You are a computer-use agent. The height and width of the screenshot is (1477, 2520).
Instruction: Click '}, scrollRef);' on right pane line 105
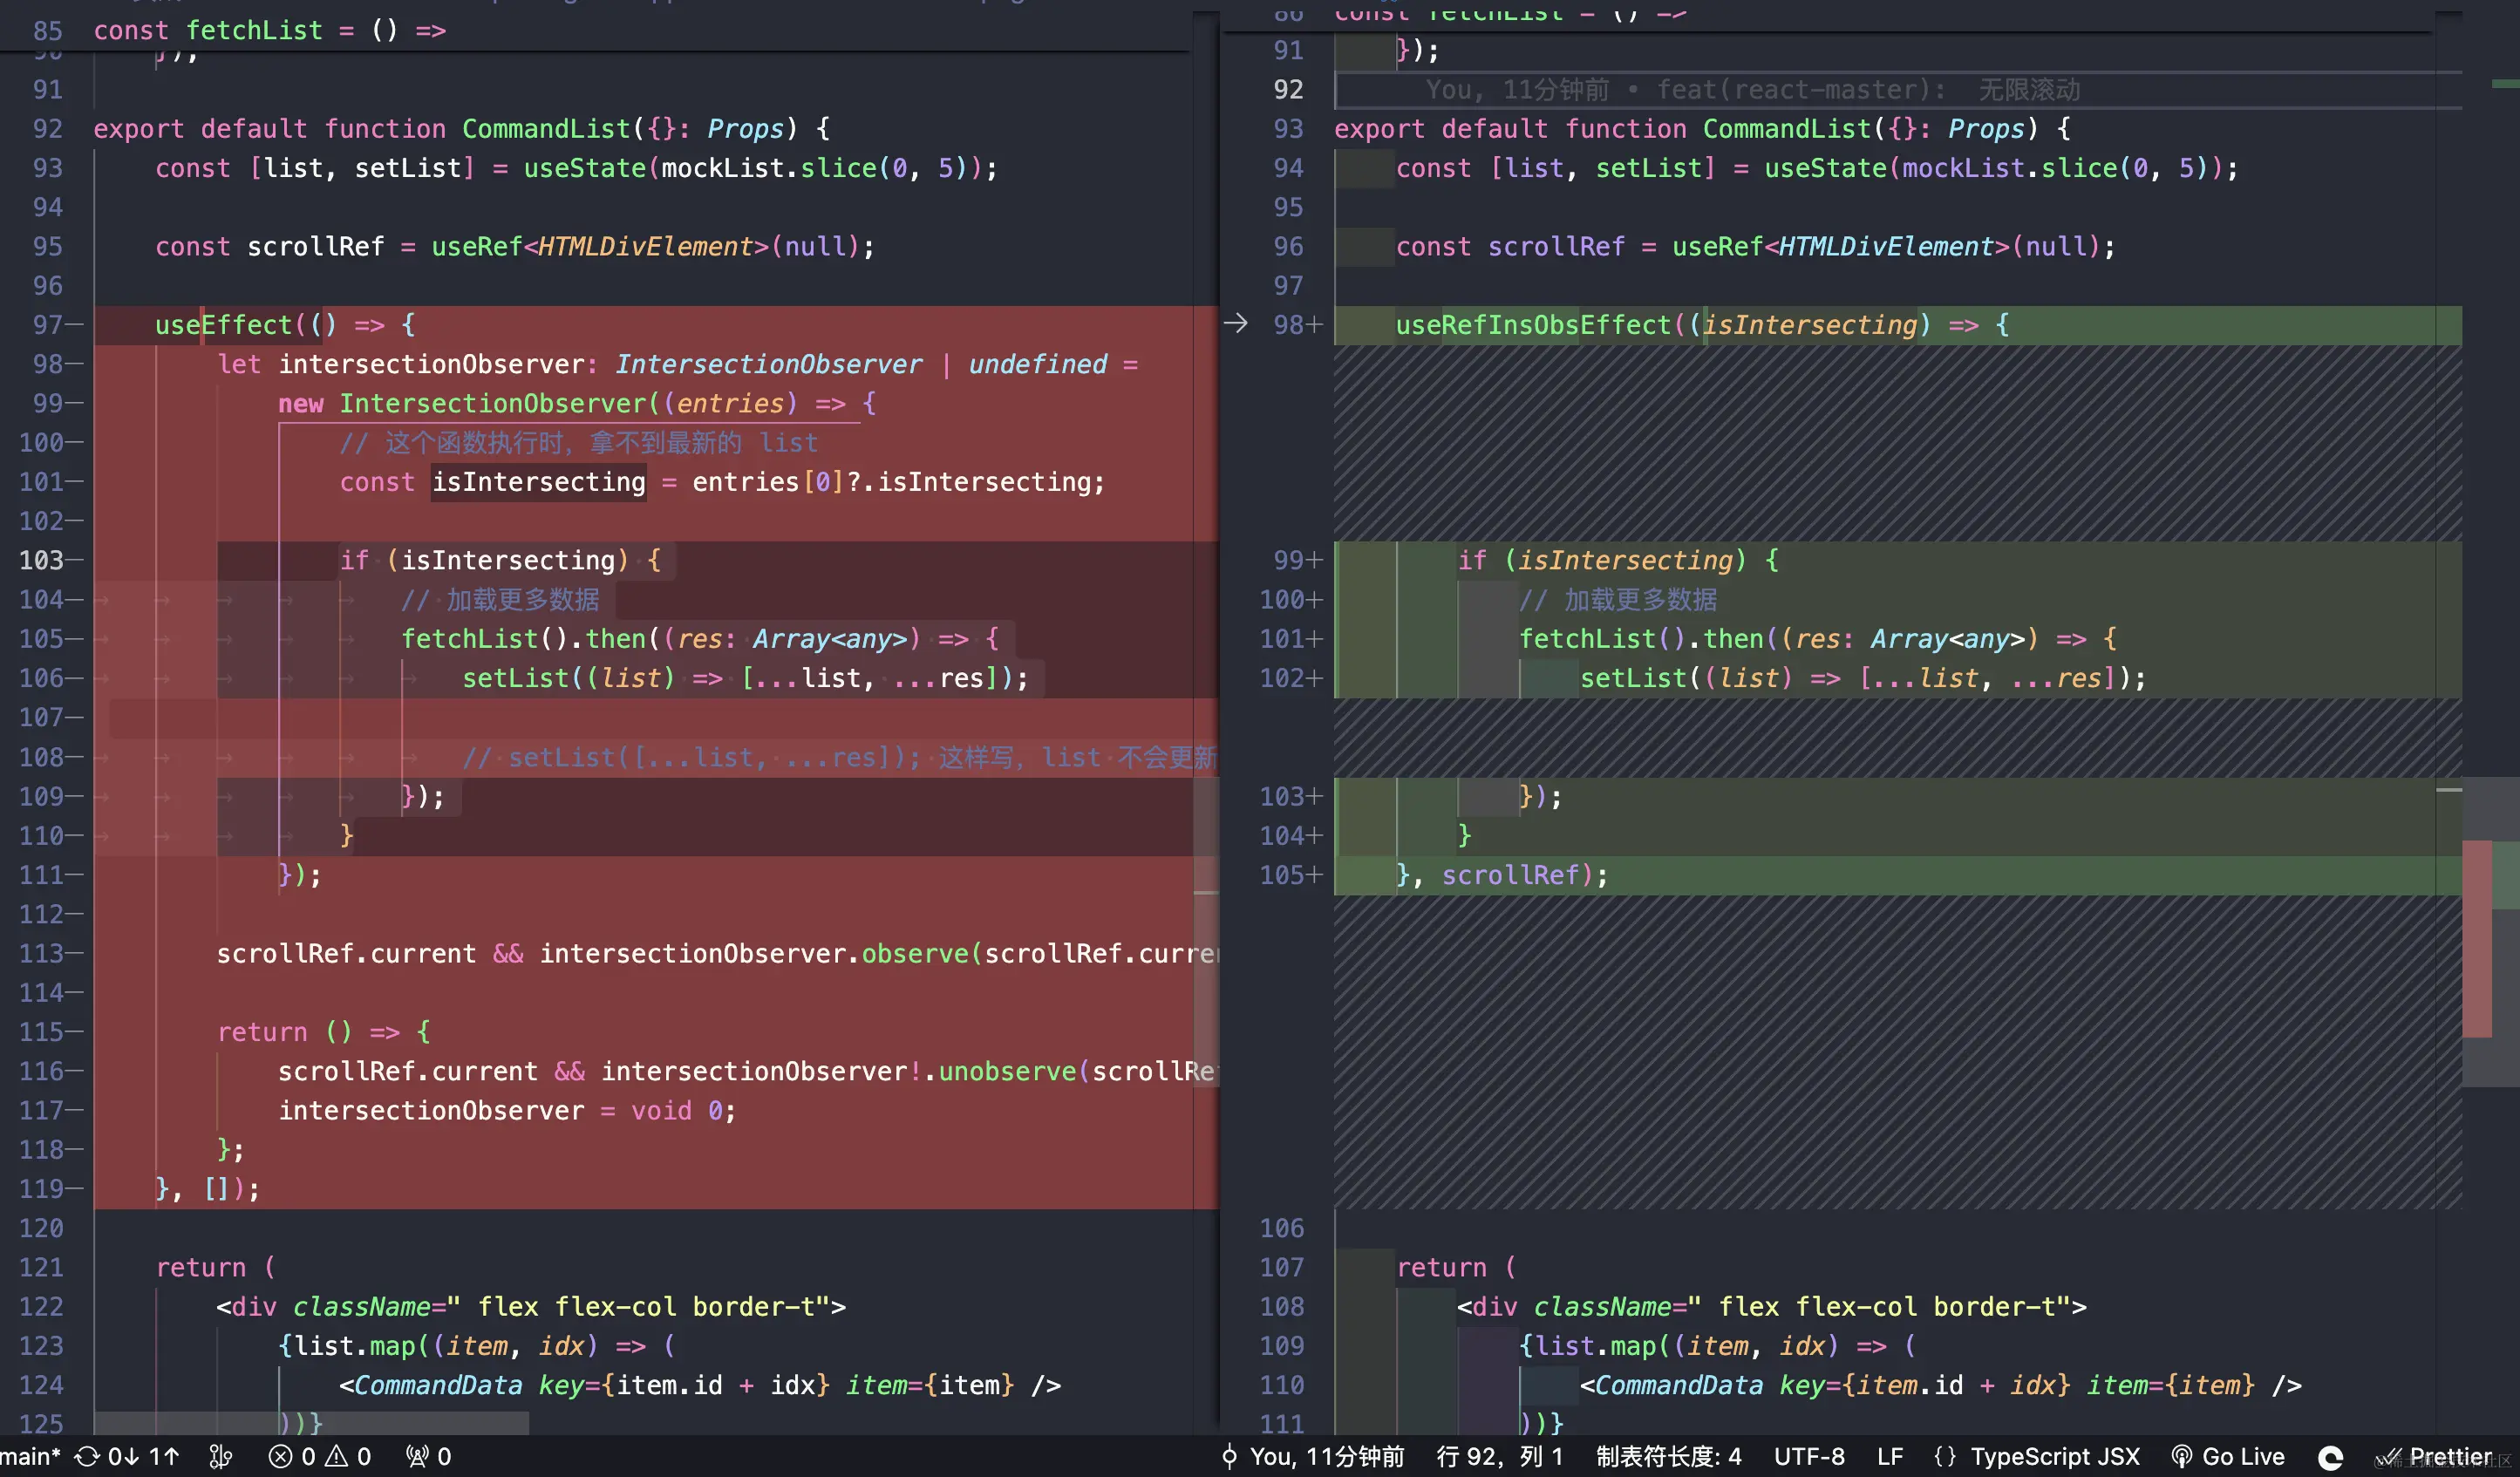coord(1502,875)
